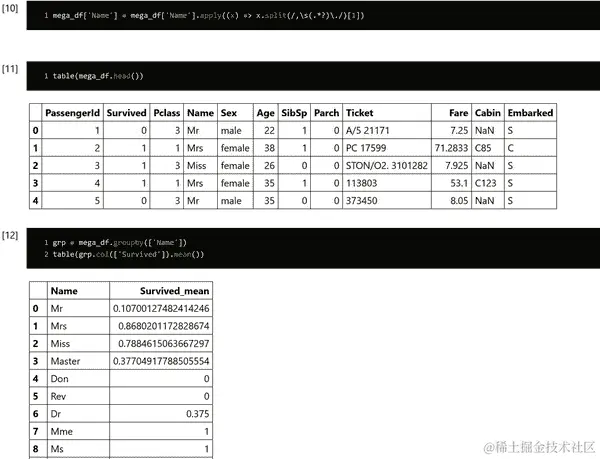Select the Mrs row in groupby table
Screen dimensions: 600x459
(x=121, y=326)
